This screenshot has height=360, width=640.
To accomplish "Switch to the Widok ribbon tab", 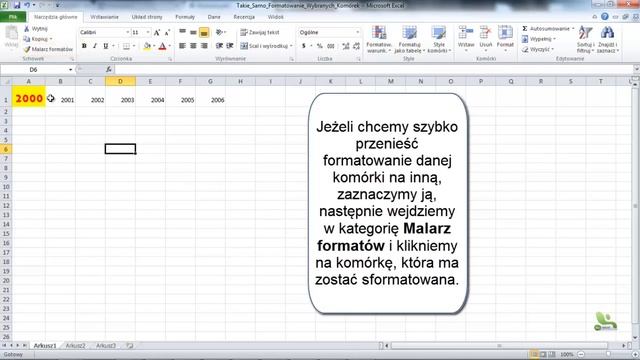I will 276,17.
